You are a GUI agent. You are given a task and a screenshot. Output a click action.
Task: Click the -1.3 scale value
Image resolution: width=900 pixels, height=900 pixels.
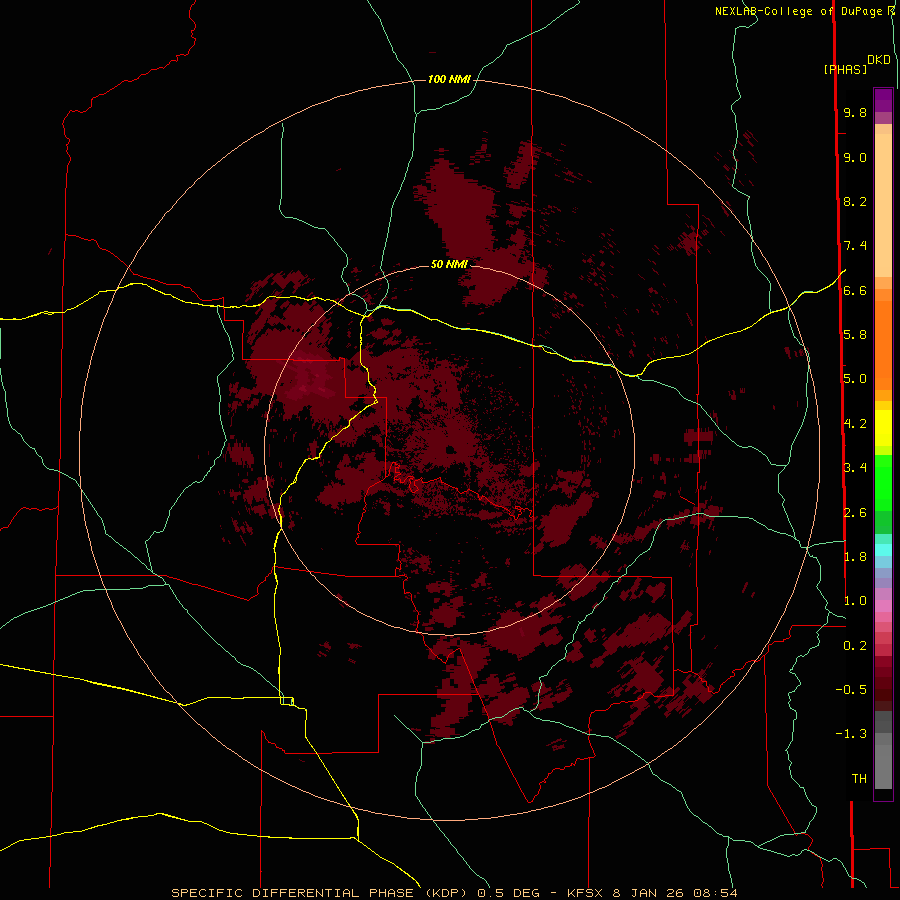851,734
